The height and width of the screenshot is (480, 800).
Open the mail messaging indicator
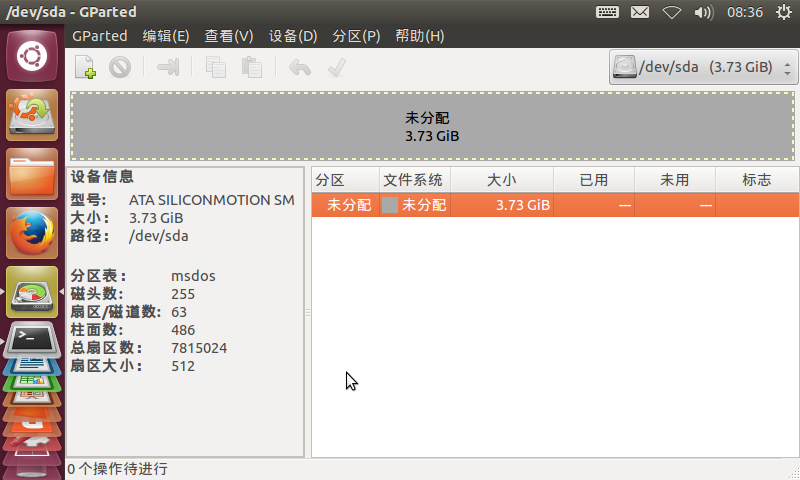click(640, 12)
